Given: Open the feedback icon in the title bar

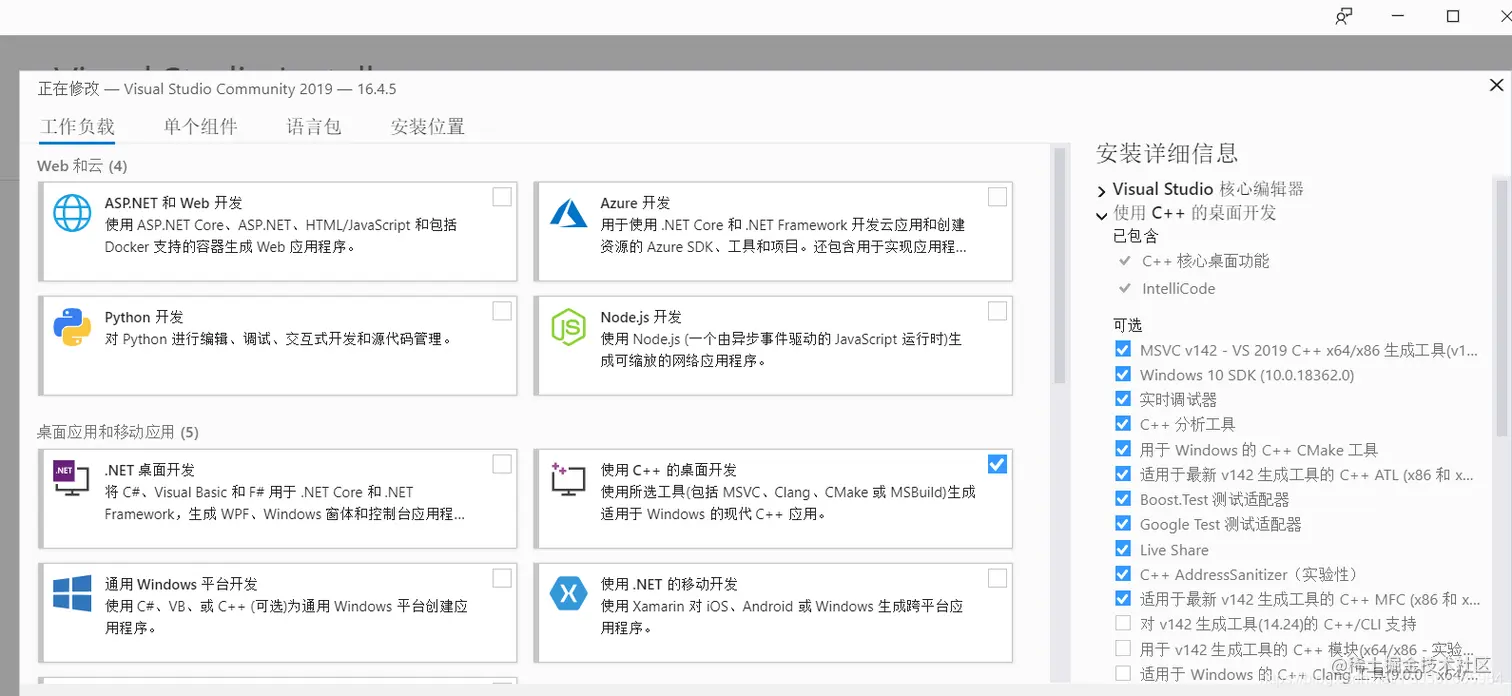Looking at the screenshot, I should coord(1343,16).
